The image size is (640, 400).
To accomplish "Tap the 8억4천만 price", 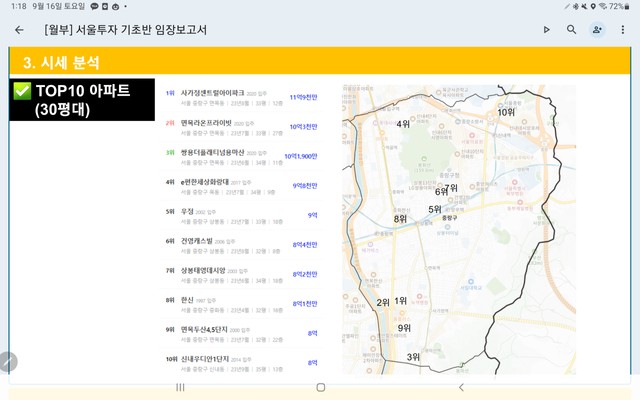I will click(x=305, y=245).
